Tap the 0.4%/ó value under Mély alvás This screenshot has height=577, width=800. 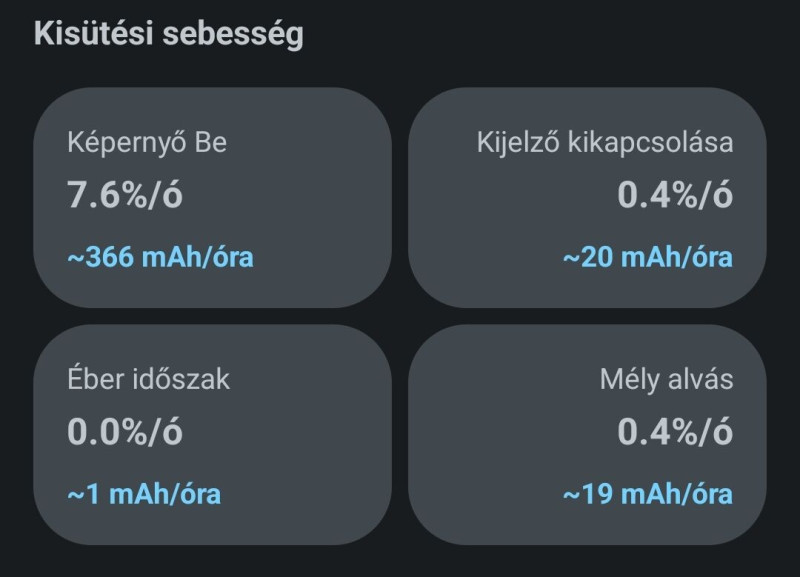(675, 432)
